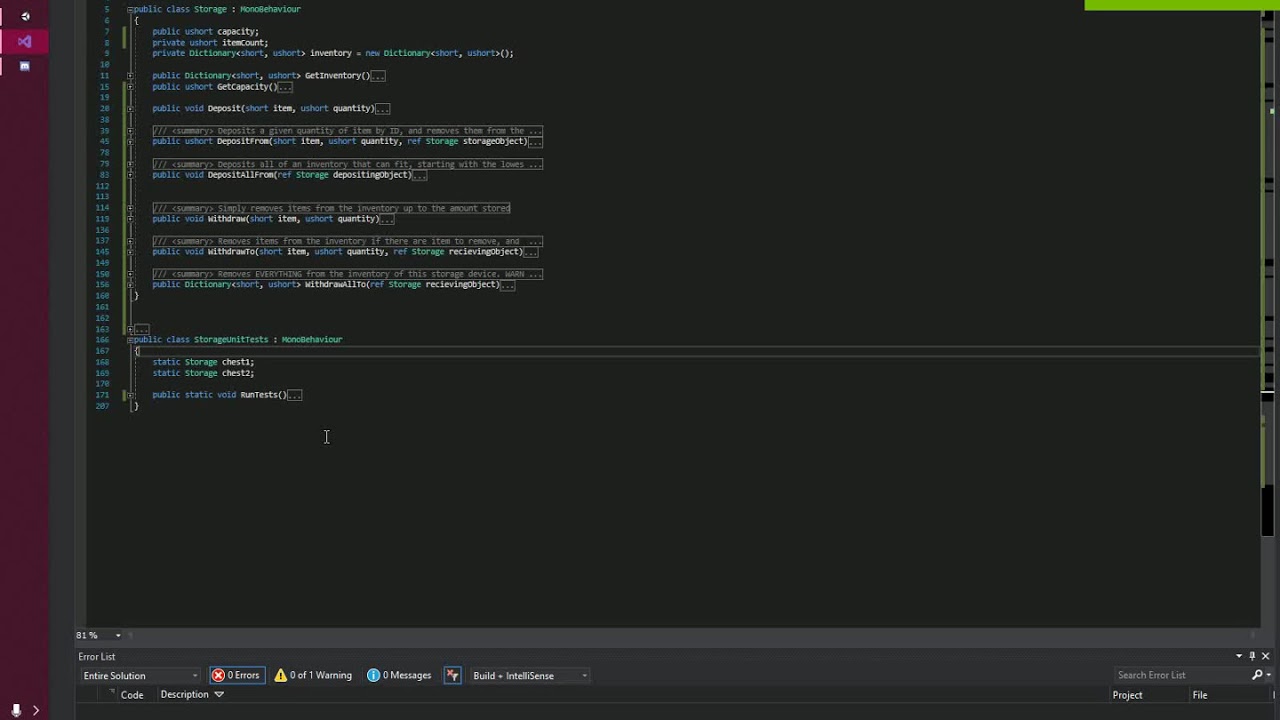
Task: Toggle the 0 of 1 Warning filter
Action: tap(313, 675)
